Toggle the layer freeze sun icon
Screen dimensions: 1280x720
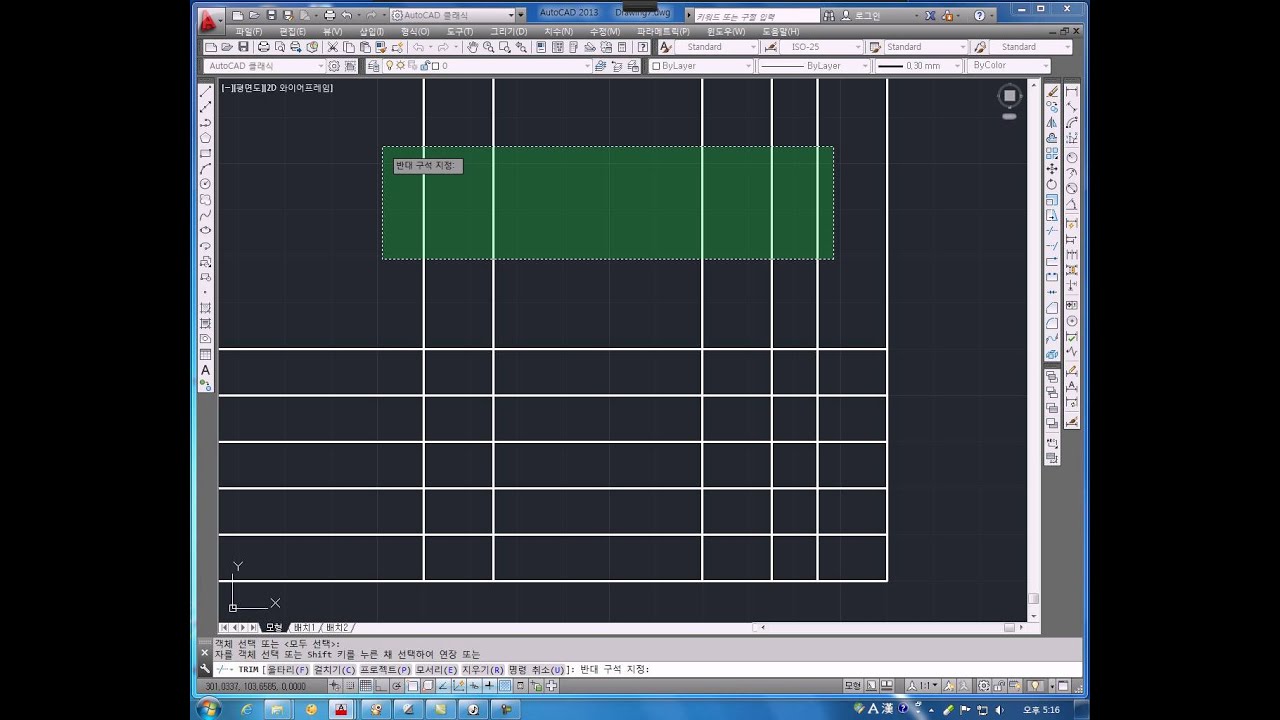(400, 66)
